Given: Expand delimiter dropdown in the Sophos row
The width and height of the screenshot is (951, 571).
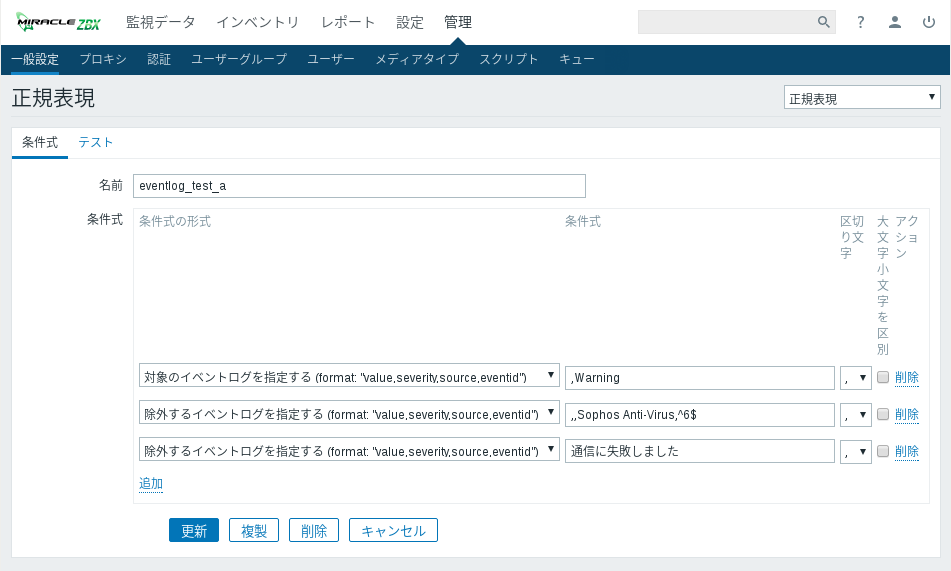Looking at the screenshot, I should tap(856, 415).
